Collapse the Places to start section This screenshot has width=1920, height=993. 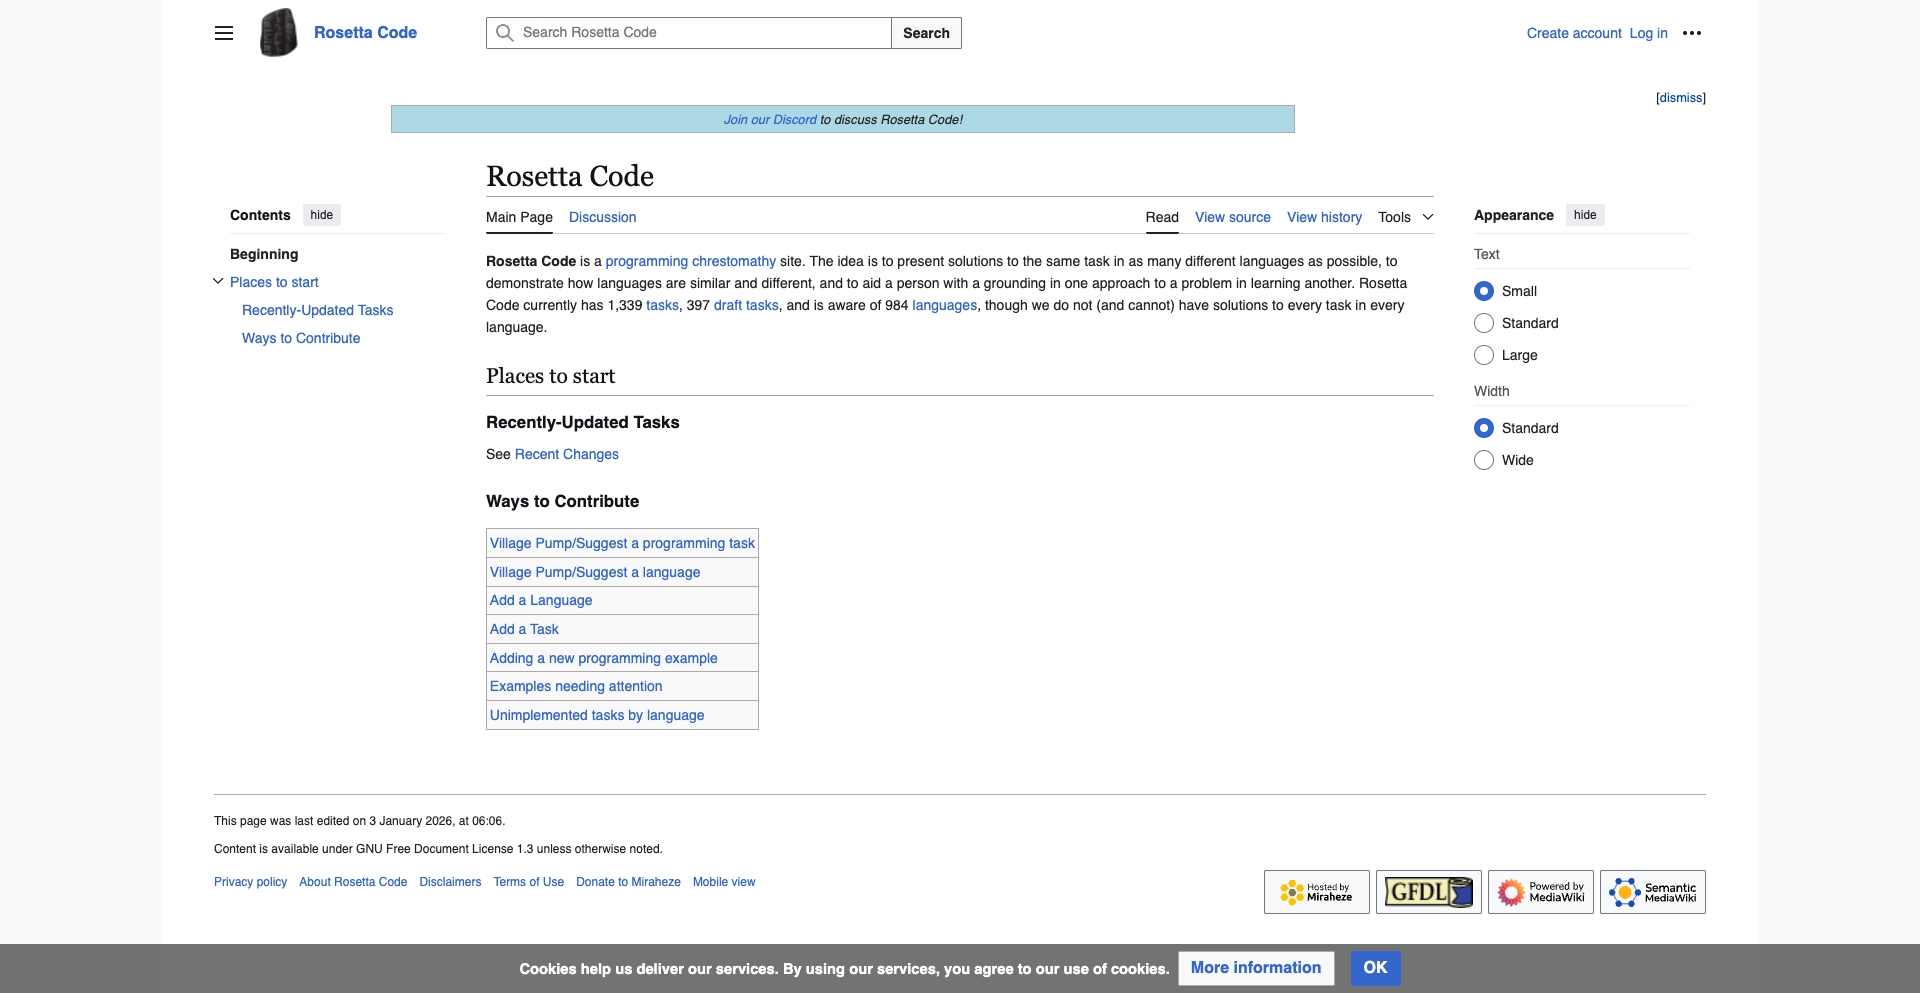click(x=217, y=281)
